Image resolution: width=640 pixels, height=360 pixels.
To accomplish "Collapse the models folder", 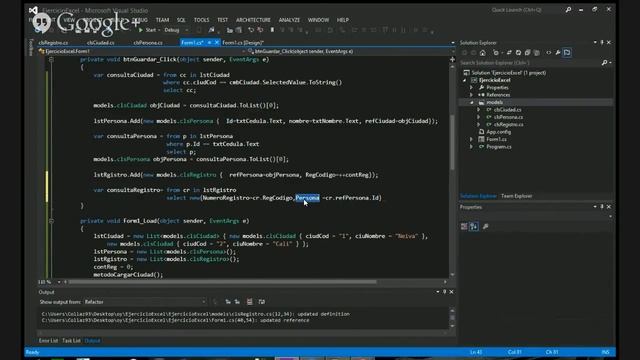I will pos(471,102).
